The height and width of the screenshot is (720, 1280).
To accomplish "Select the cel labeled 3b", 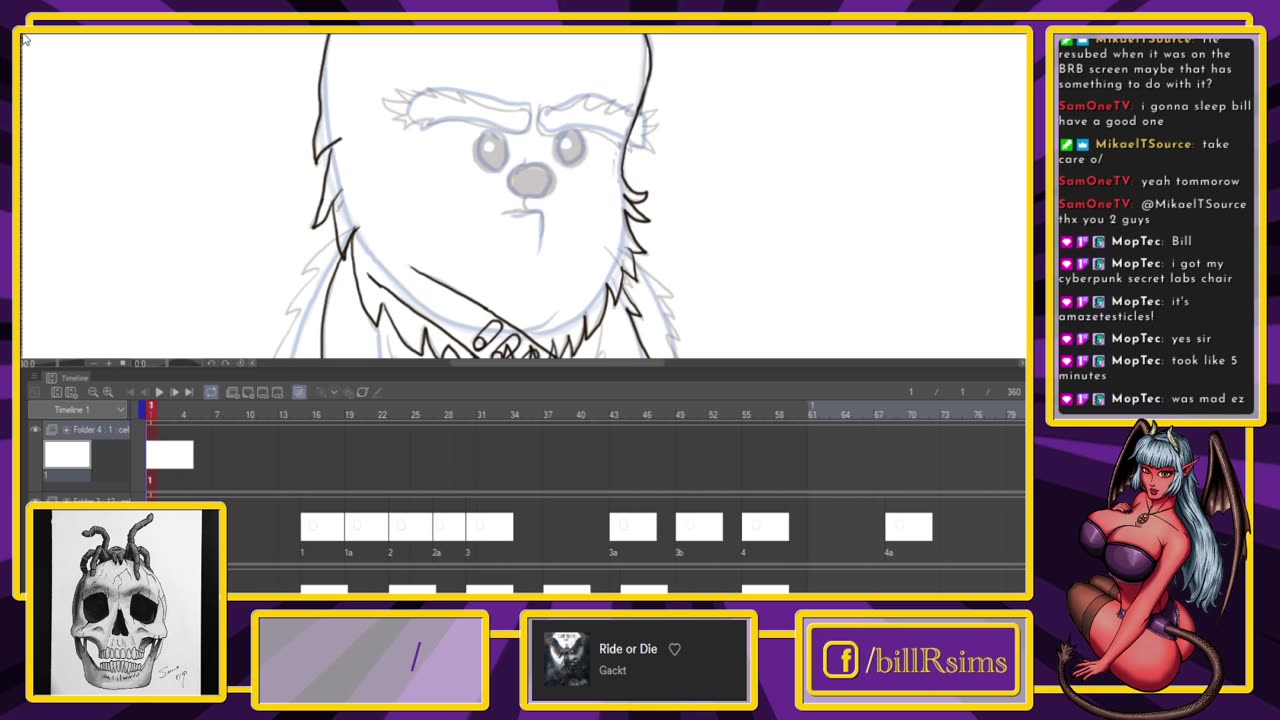I will (699, 527).
